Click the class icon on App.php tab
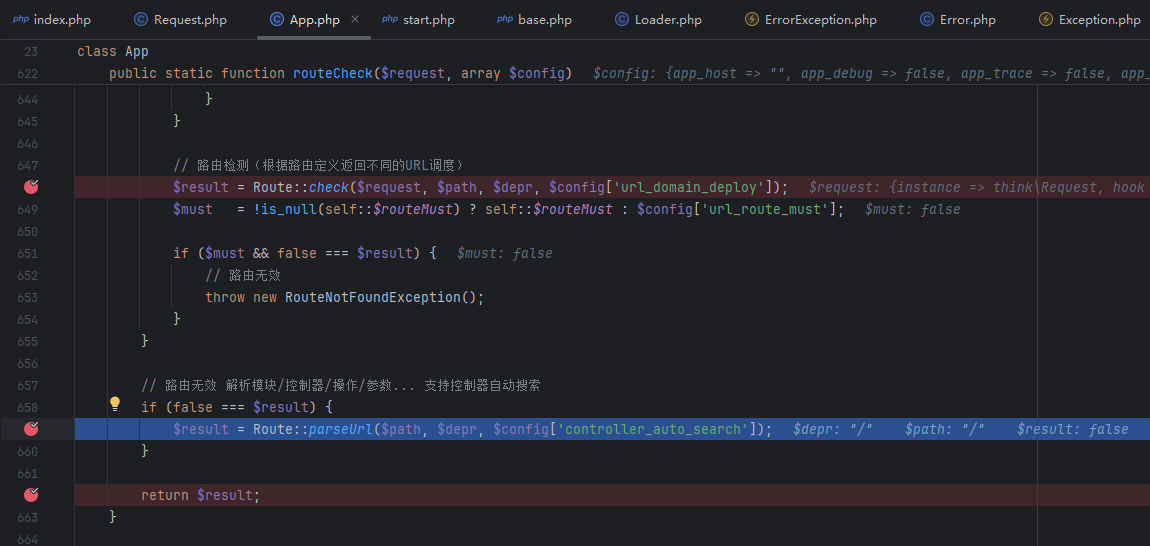 point(276,20)
